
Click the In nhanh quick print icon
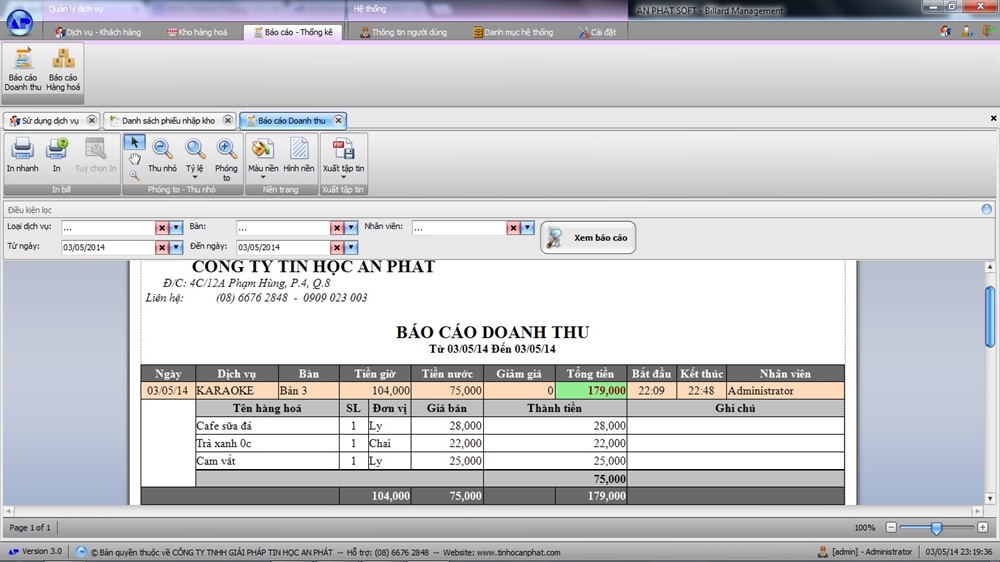pos(22,155)
